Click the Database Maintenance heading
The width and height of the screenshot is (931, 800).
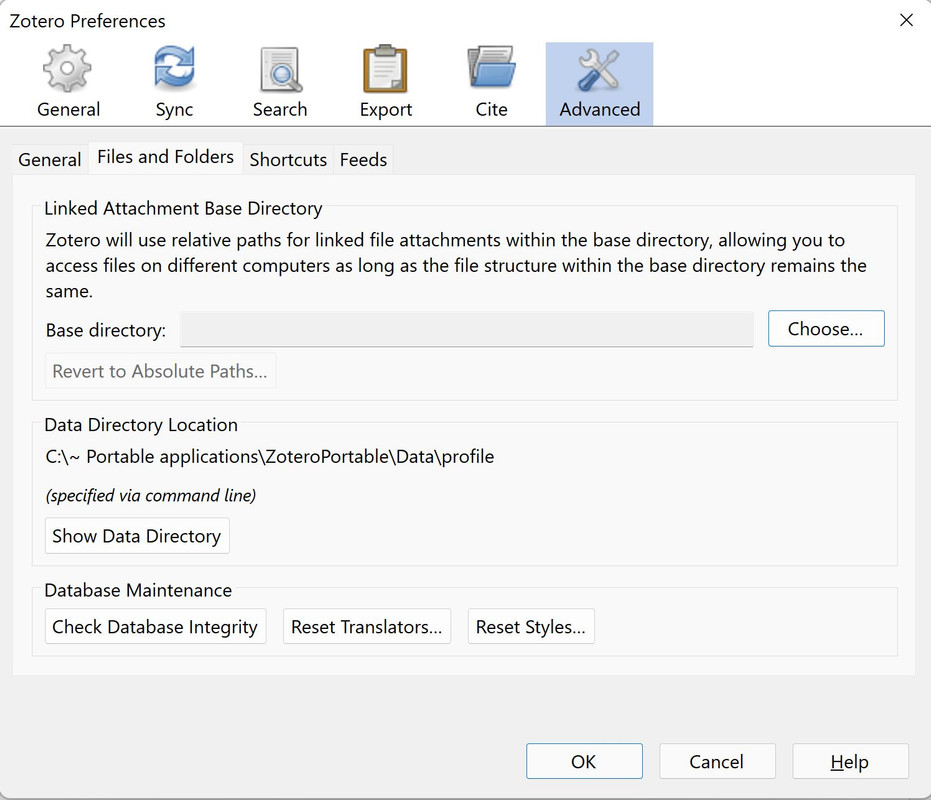pos(138,590)
